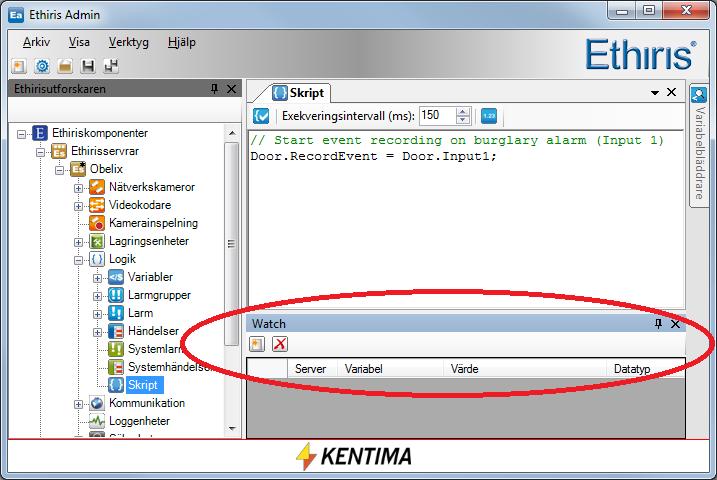The width and height of the screenshot is (717, 480).
Task: Expand the Händelser node
Action: pos(97,332)
